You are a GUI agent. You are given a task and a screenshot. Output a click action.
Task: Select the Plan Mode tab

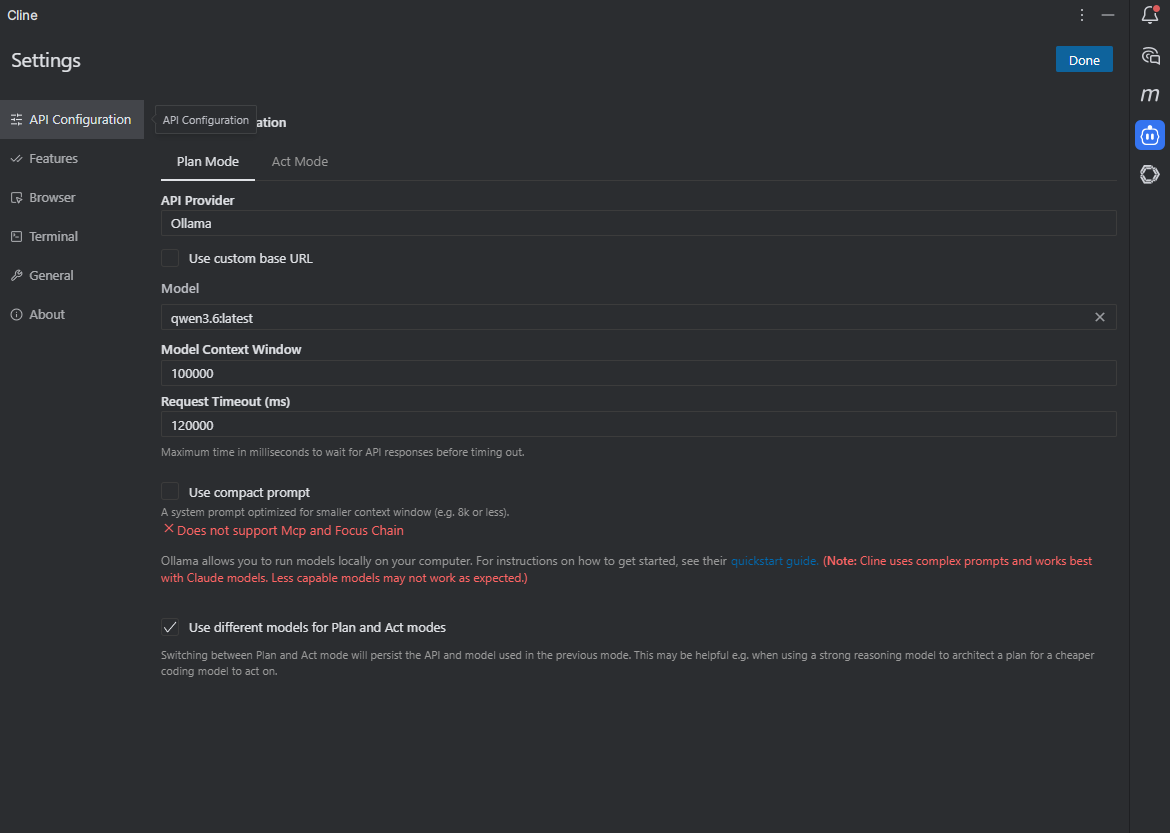coord(207,161)
